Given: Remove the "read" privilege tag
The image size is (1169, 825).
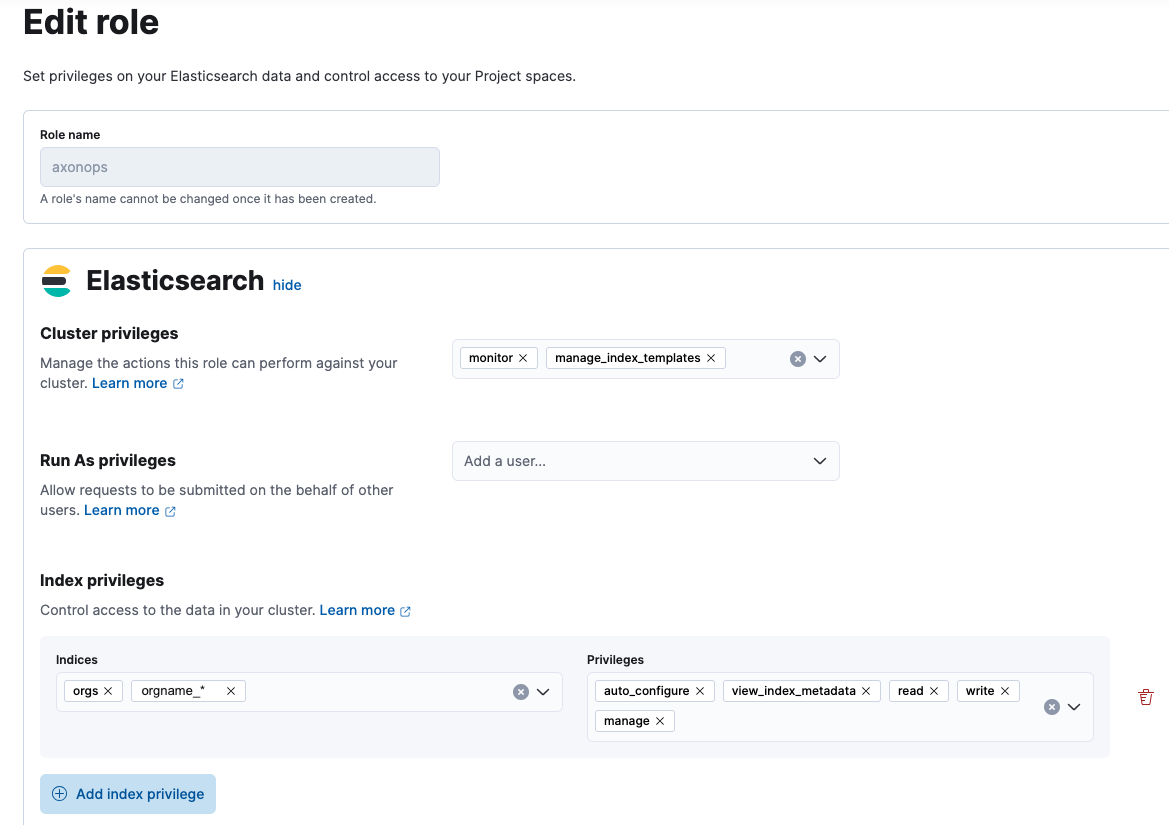Looking at the screenshot, I should (932, 690).
